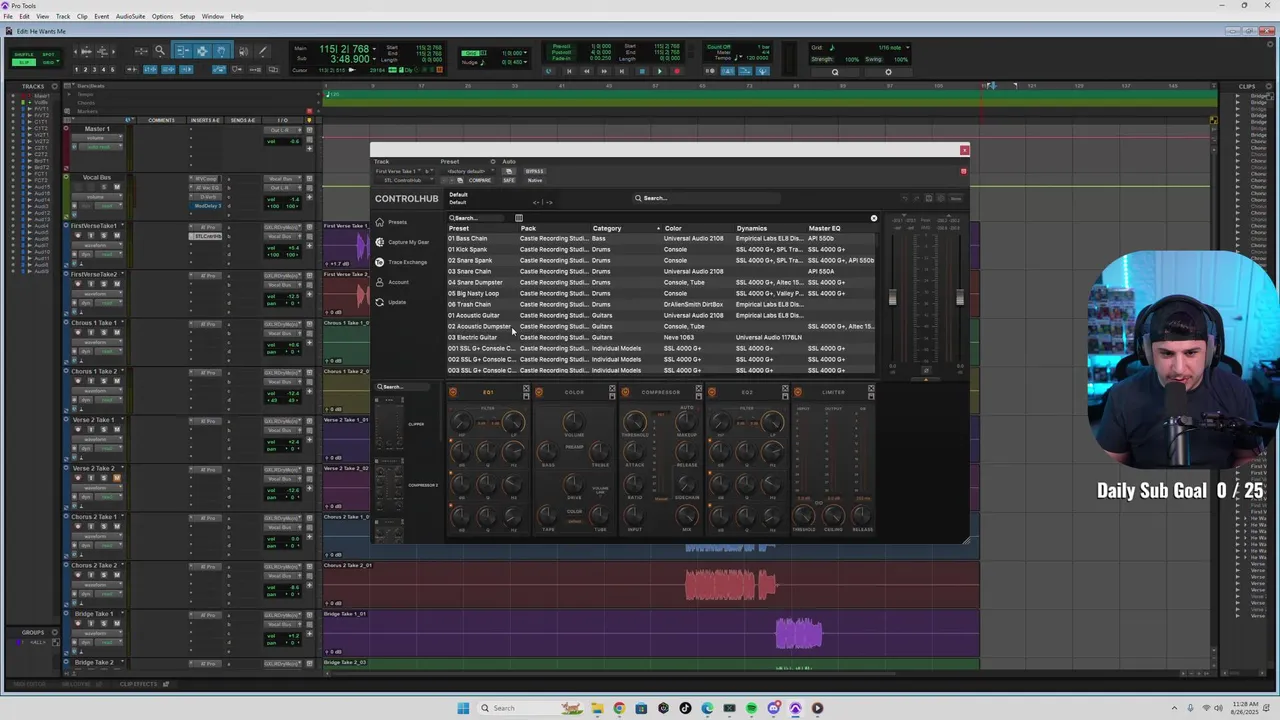
Task: Toggle the EQ2 module power button
Action: pyautogui.click(x=712, y=392)
